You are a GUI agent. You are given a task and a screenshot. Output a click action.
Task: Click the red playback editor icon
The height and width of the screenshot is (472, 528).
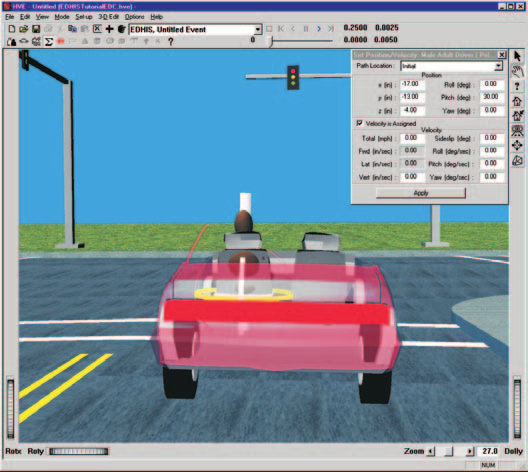tap(61, 41)
